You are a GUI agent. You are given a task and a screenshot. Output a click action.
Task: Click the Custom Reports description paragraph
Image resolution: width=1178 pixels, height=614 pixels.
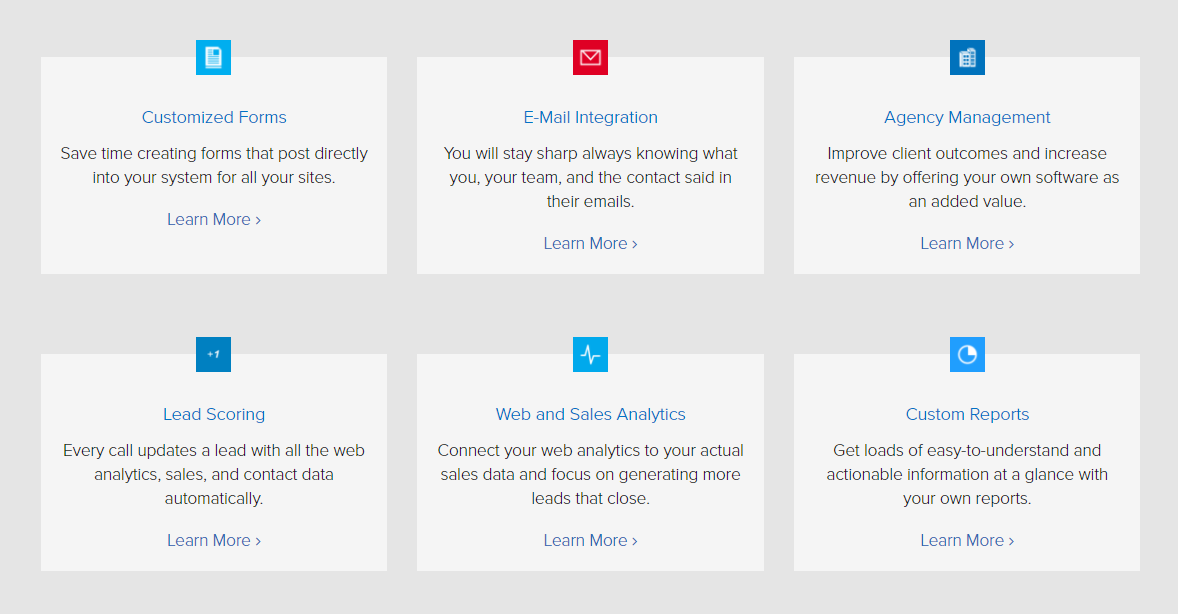tap(967, 474)
